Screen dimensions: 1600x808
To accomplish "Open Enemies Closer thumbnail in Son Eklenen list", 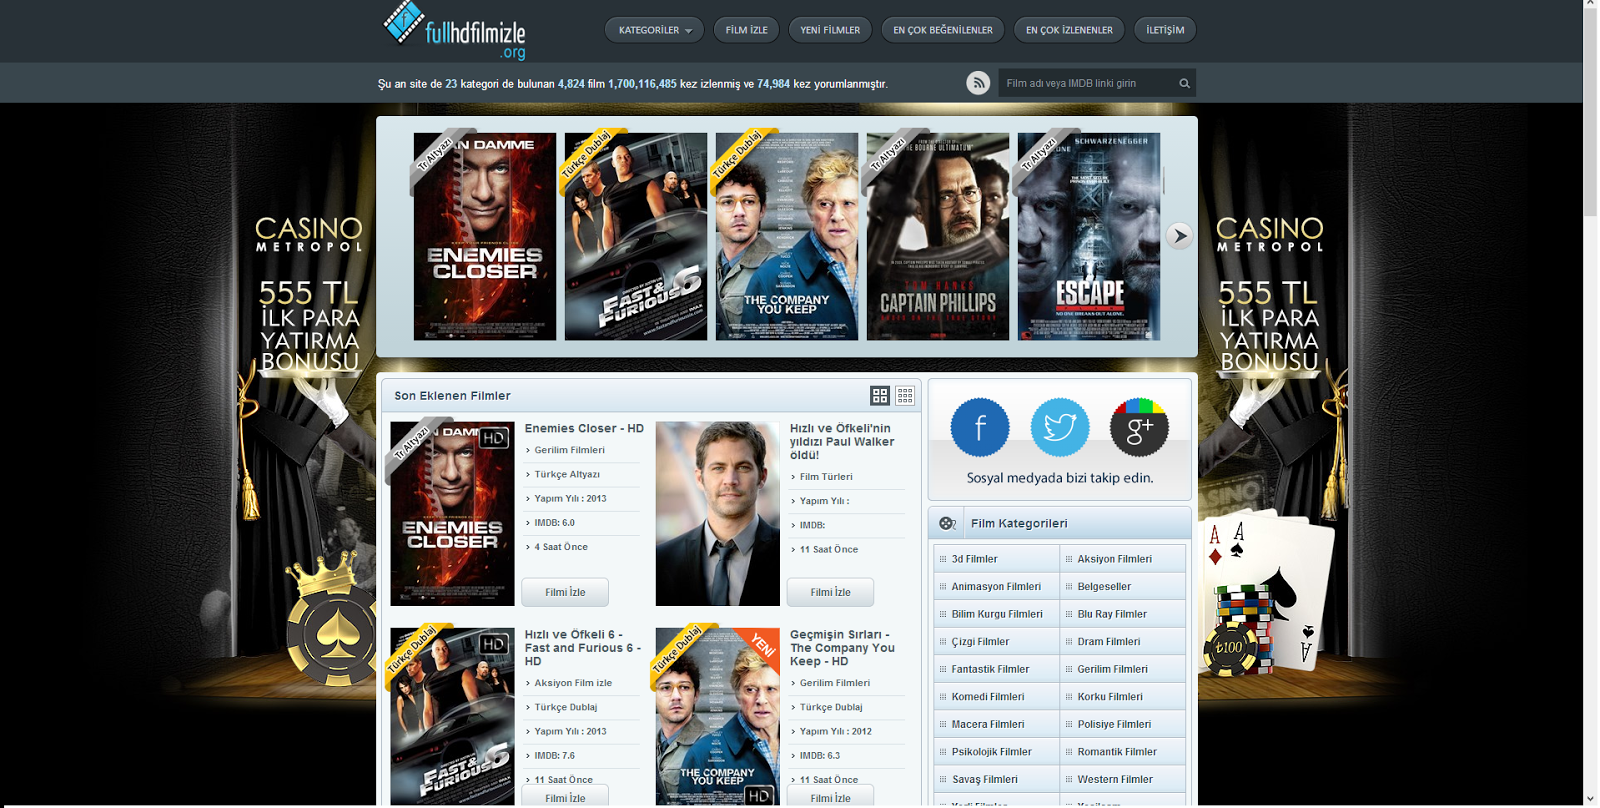I will (452, 514).
